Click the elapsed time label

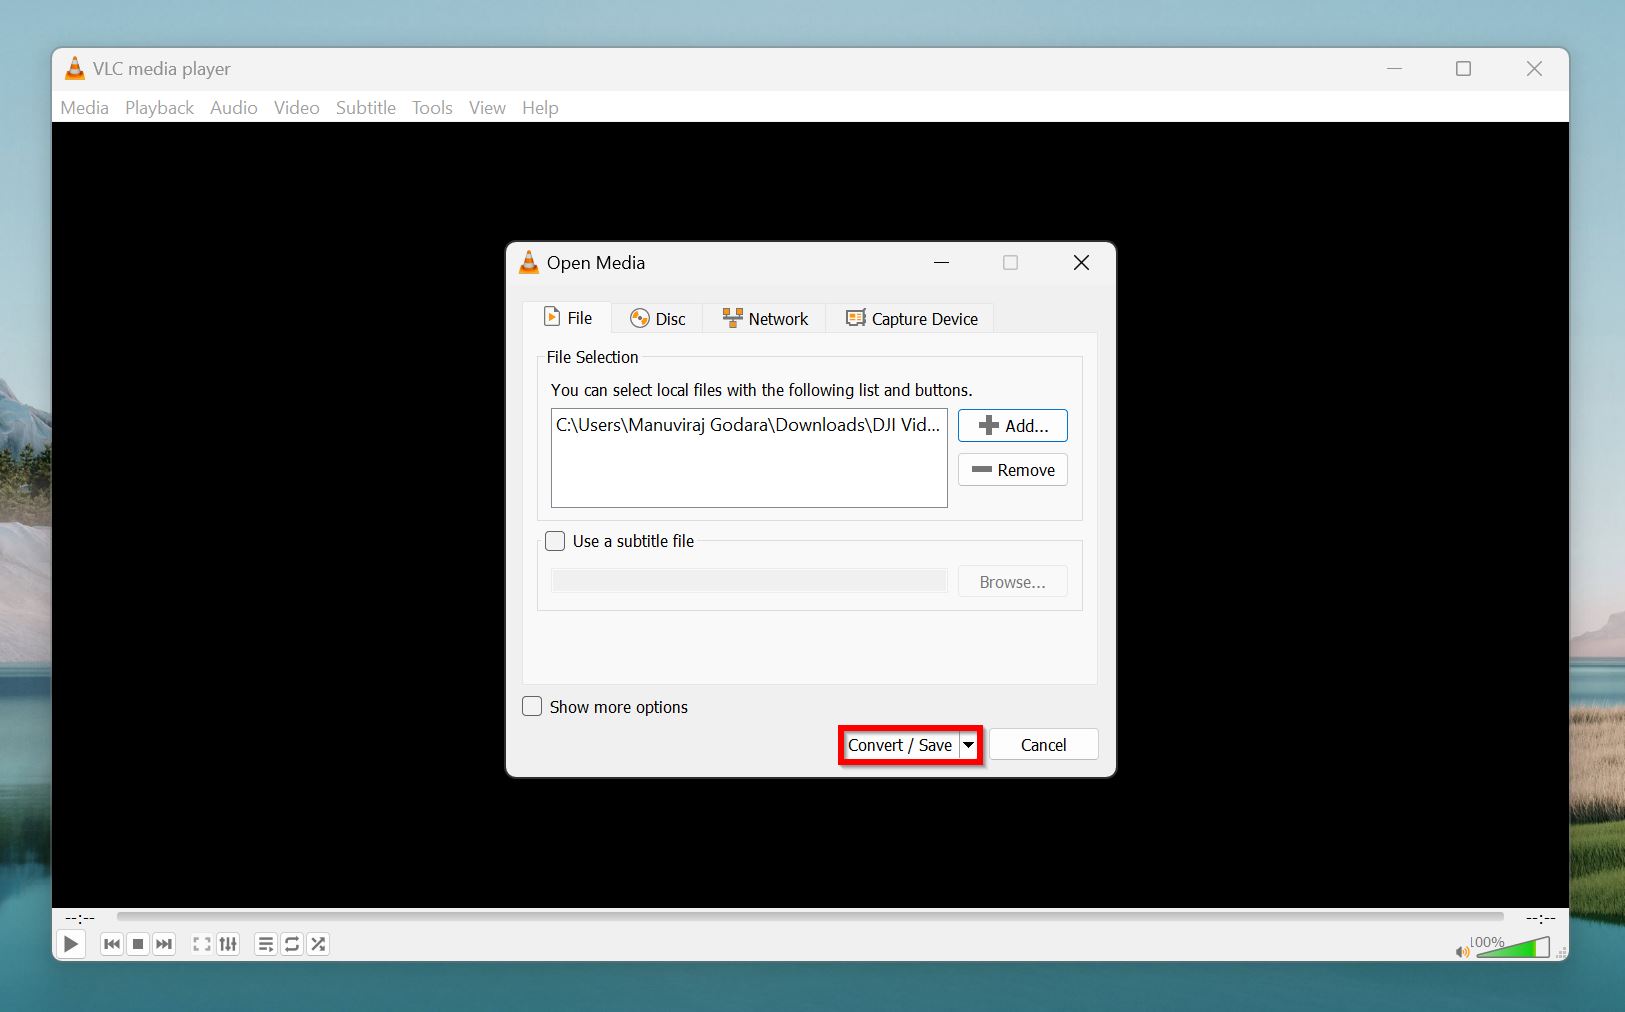pyautogui.click(x=80, y=917)
